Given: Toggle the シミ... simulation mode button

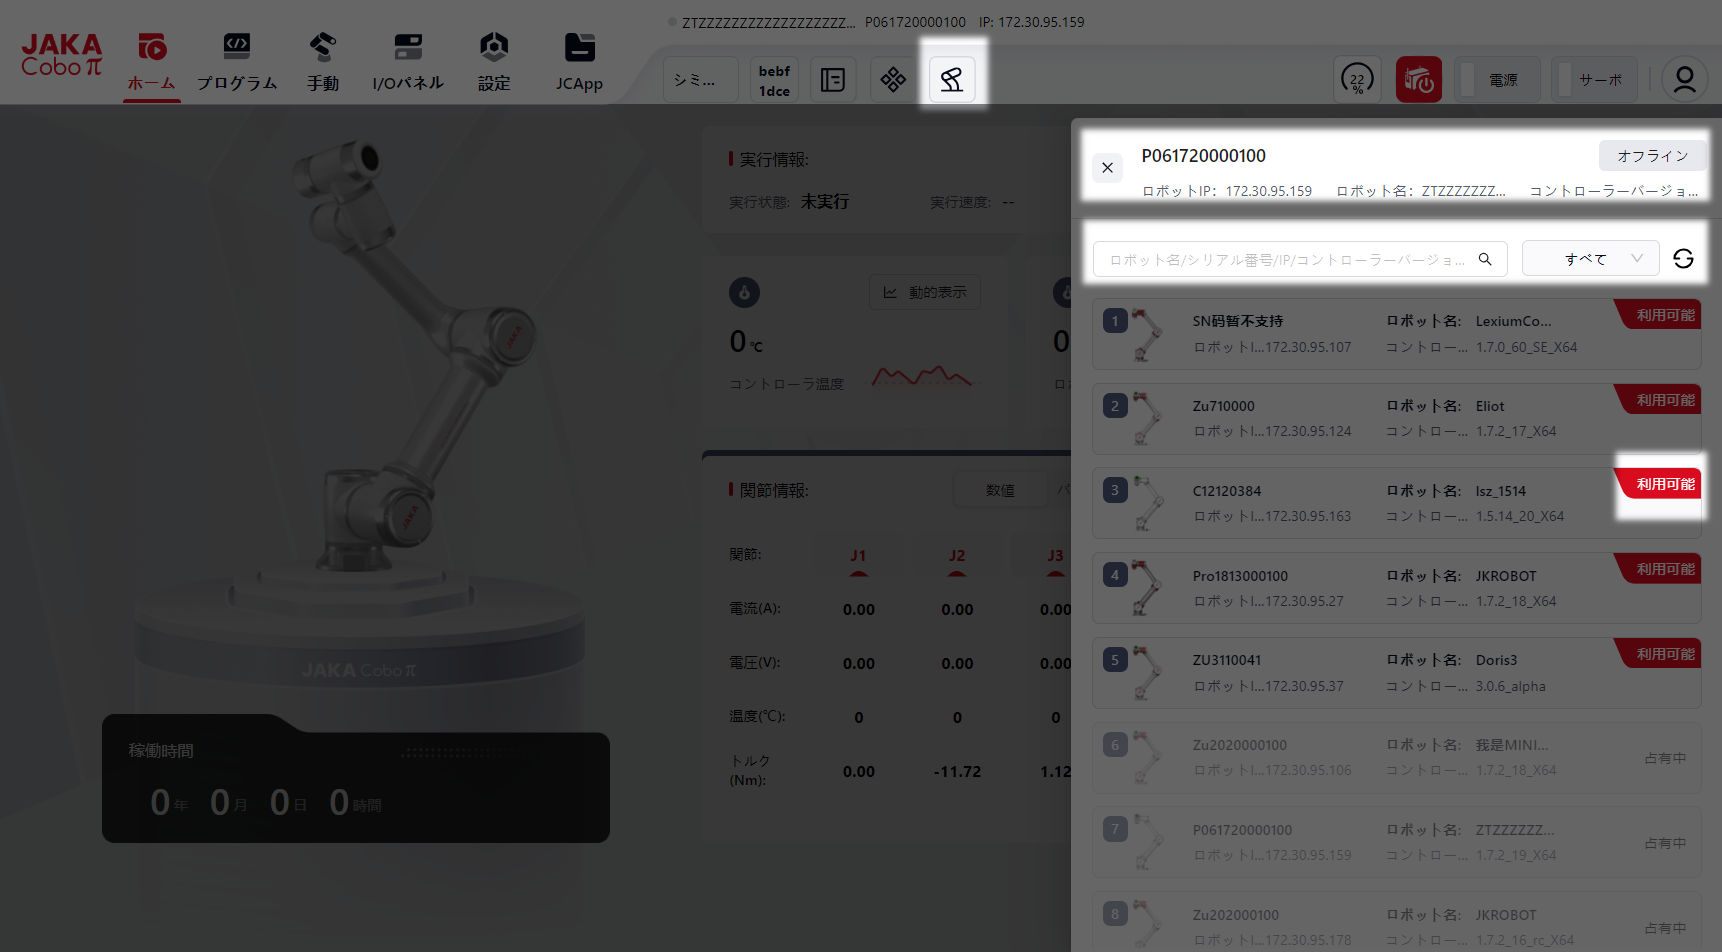Looking at the screenshot, I should 700,79.
